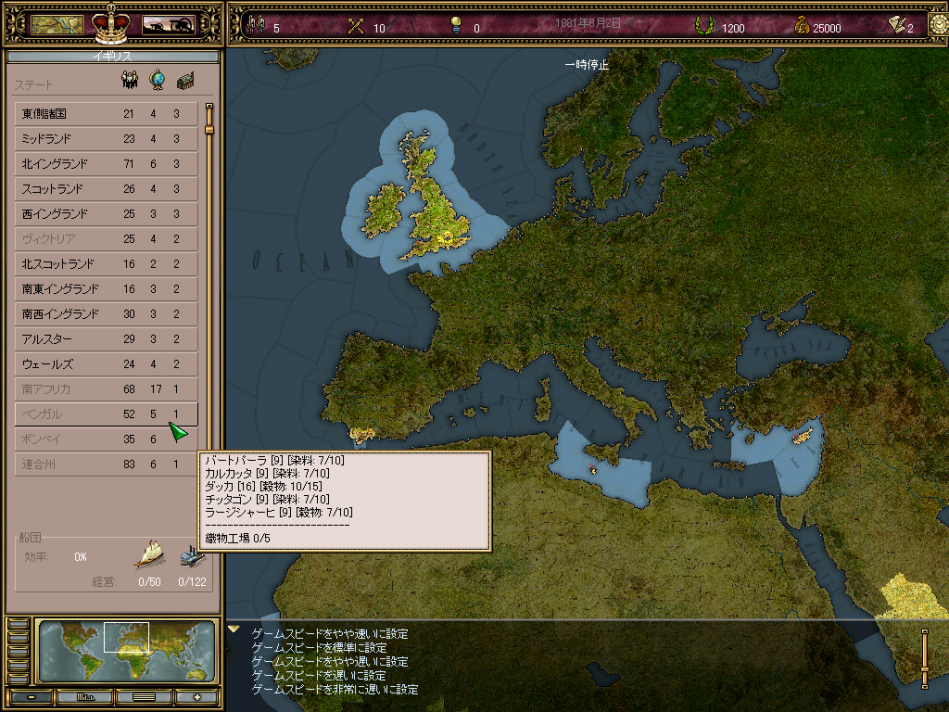Click highlighted Gibraltar province on map

click(x=362, y=435)
